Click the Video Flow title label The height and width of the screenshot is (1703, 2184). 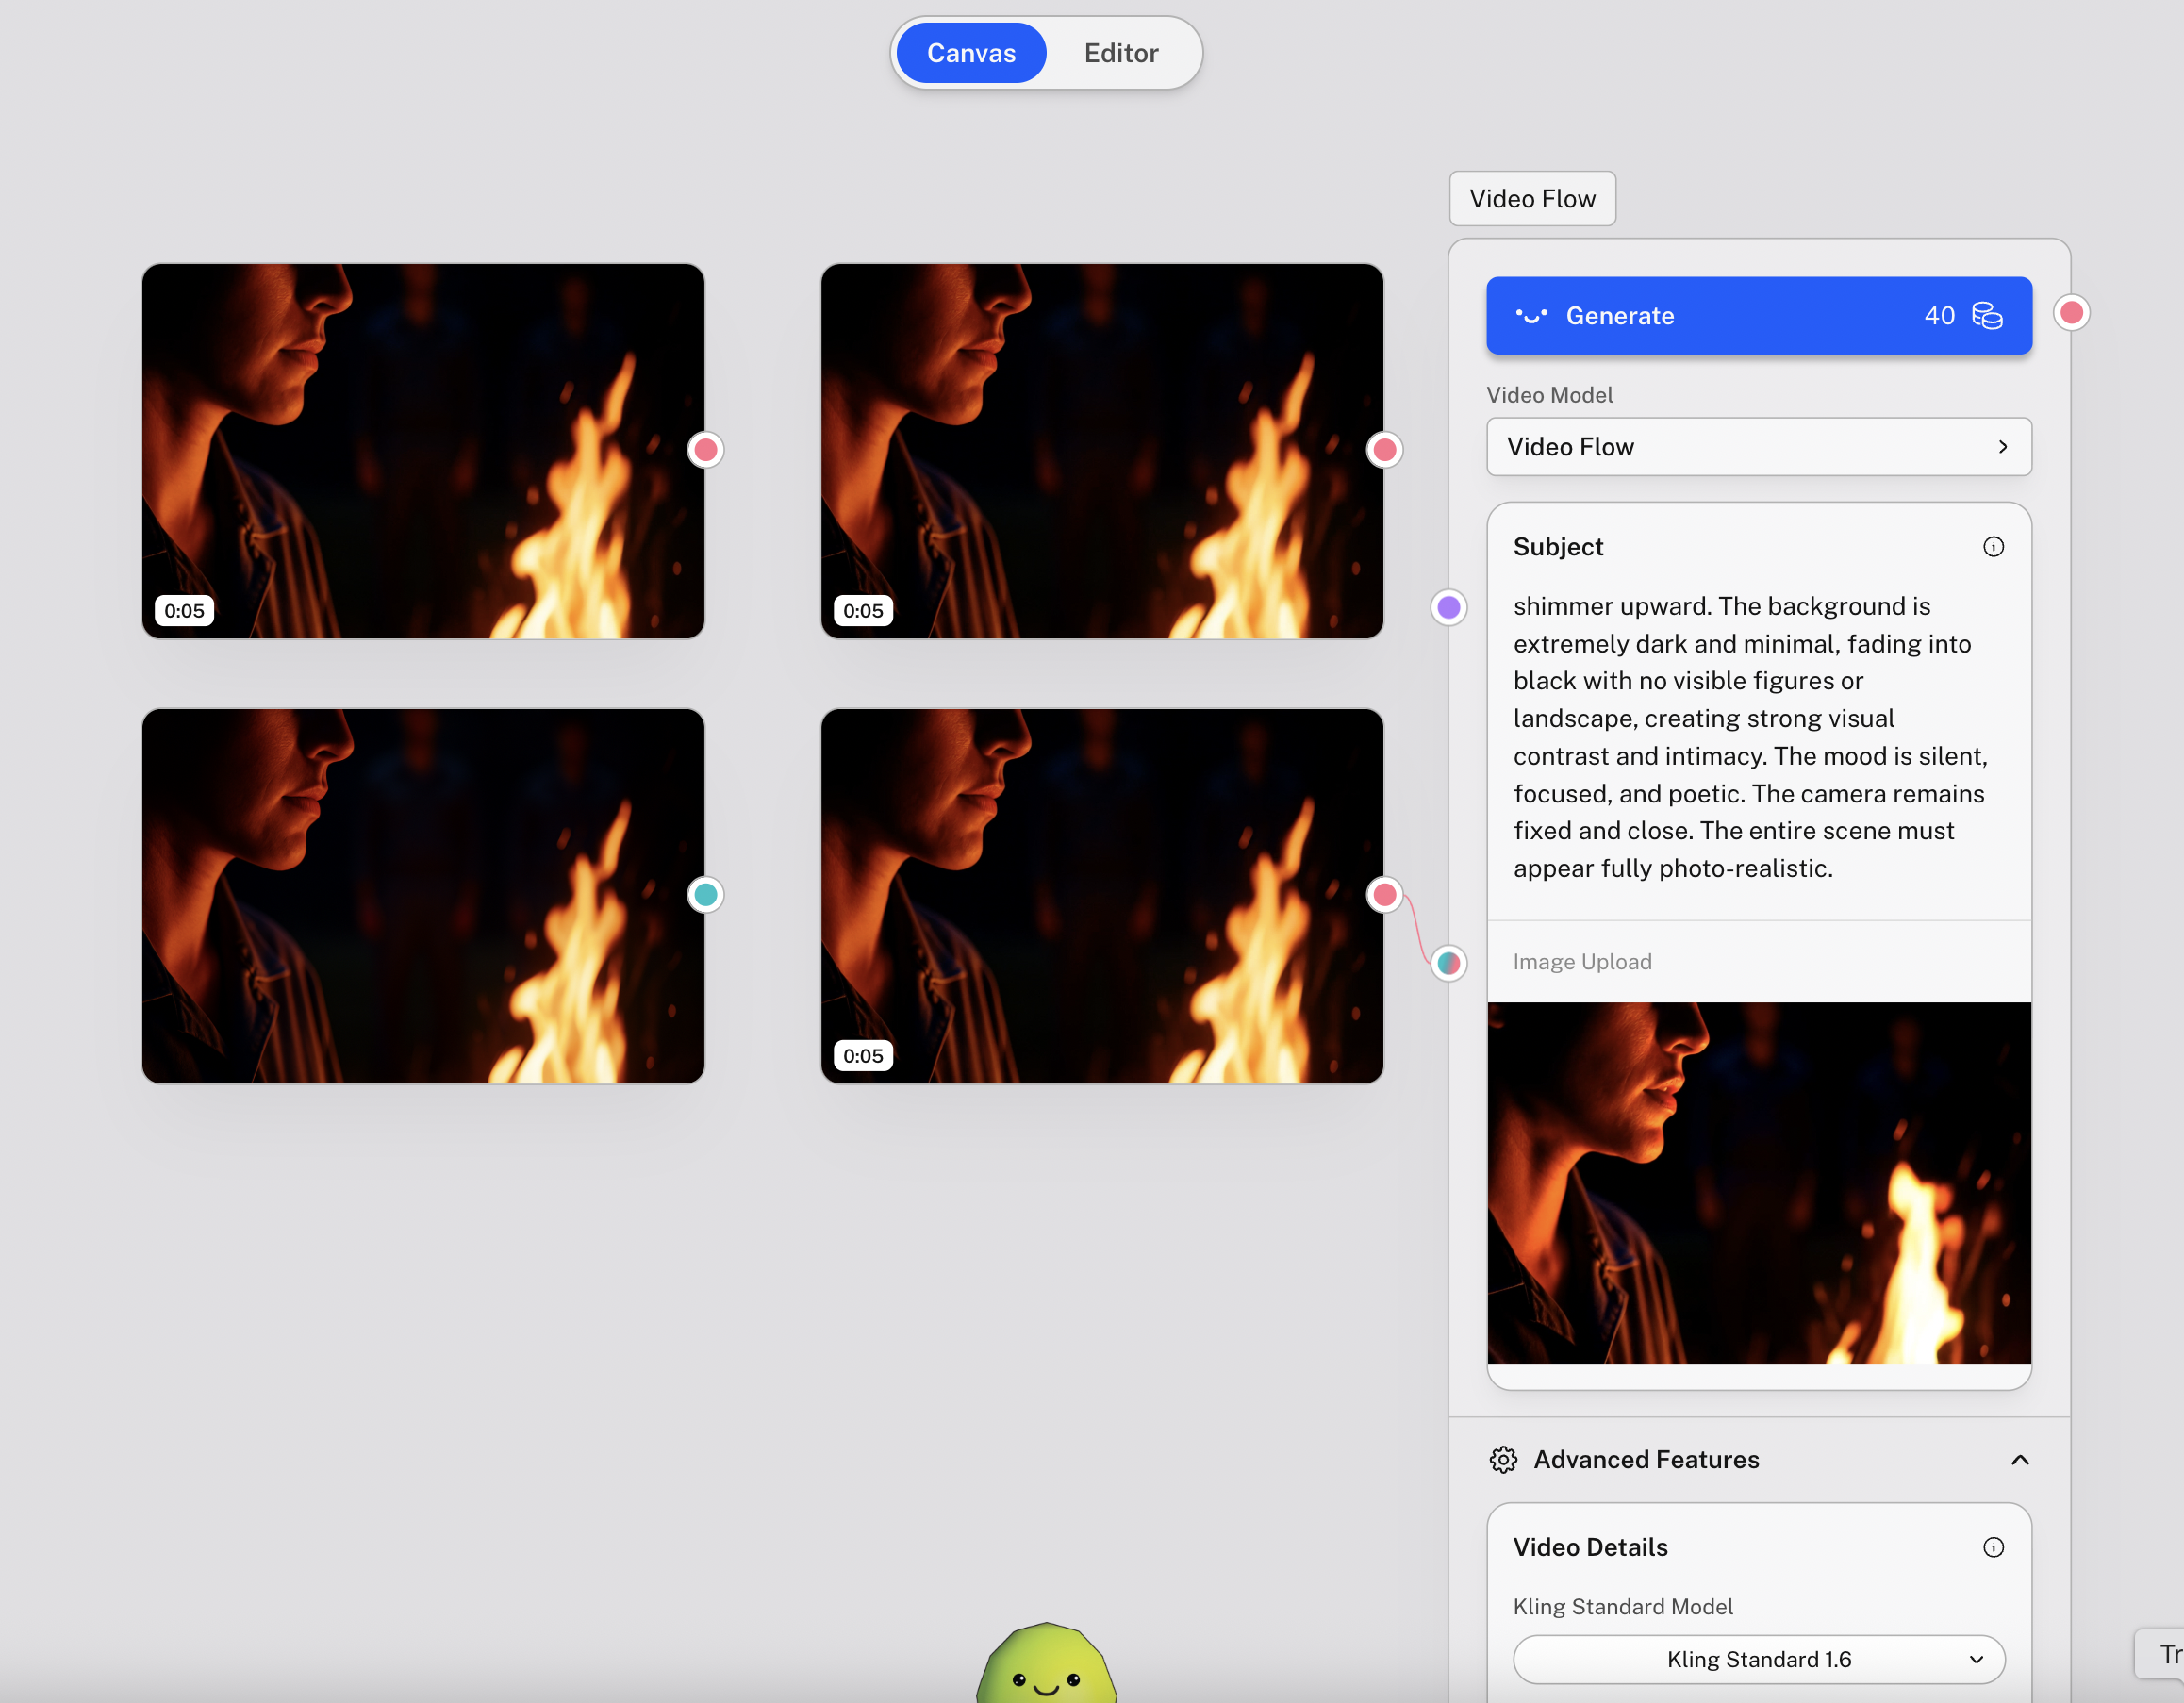[x=1532, y=199]
